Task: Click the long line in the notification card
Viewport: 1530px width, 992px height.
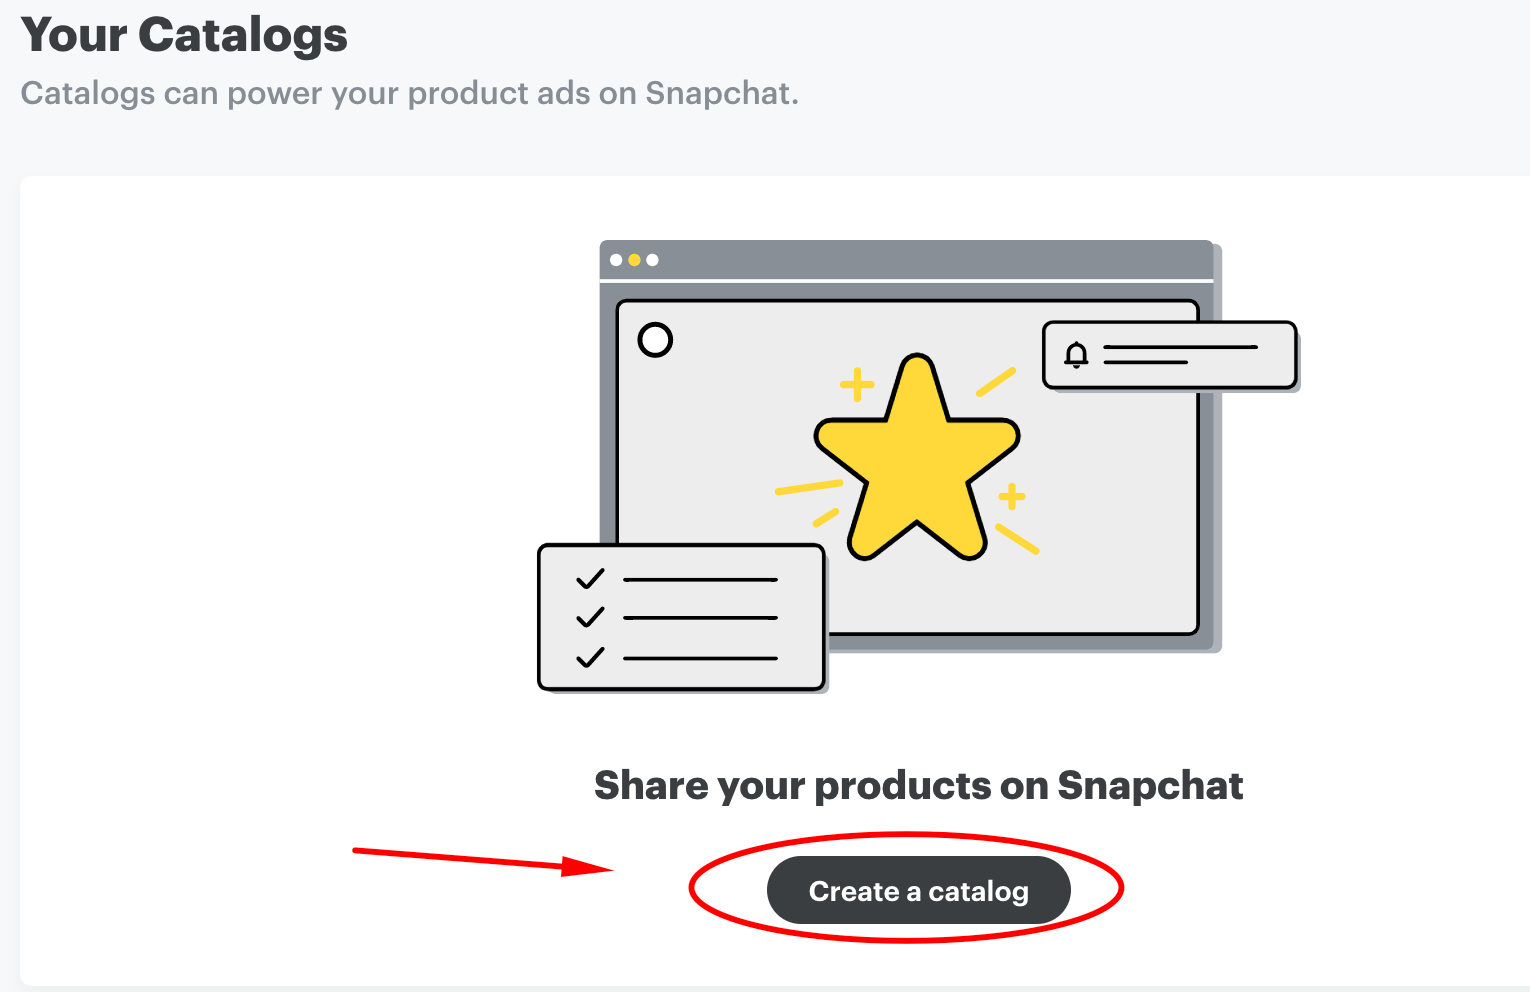Action: pos(1180,347)
